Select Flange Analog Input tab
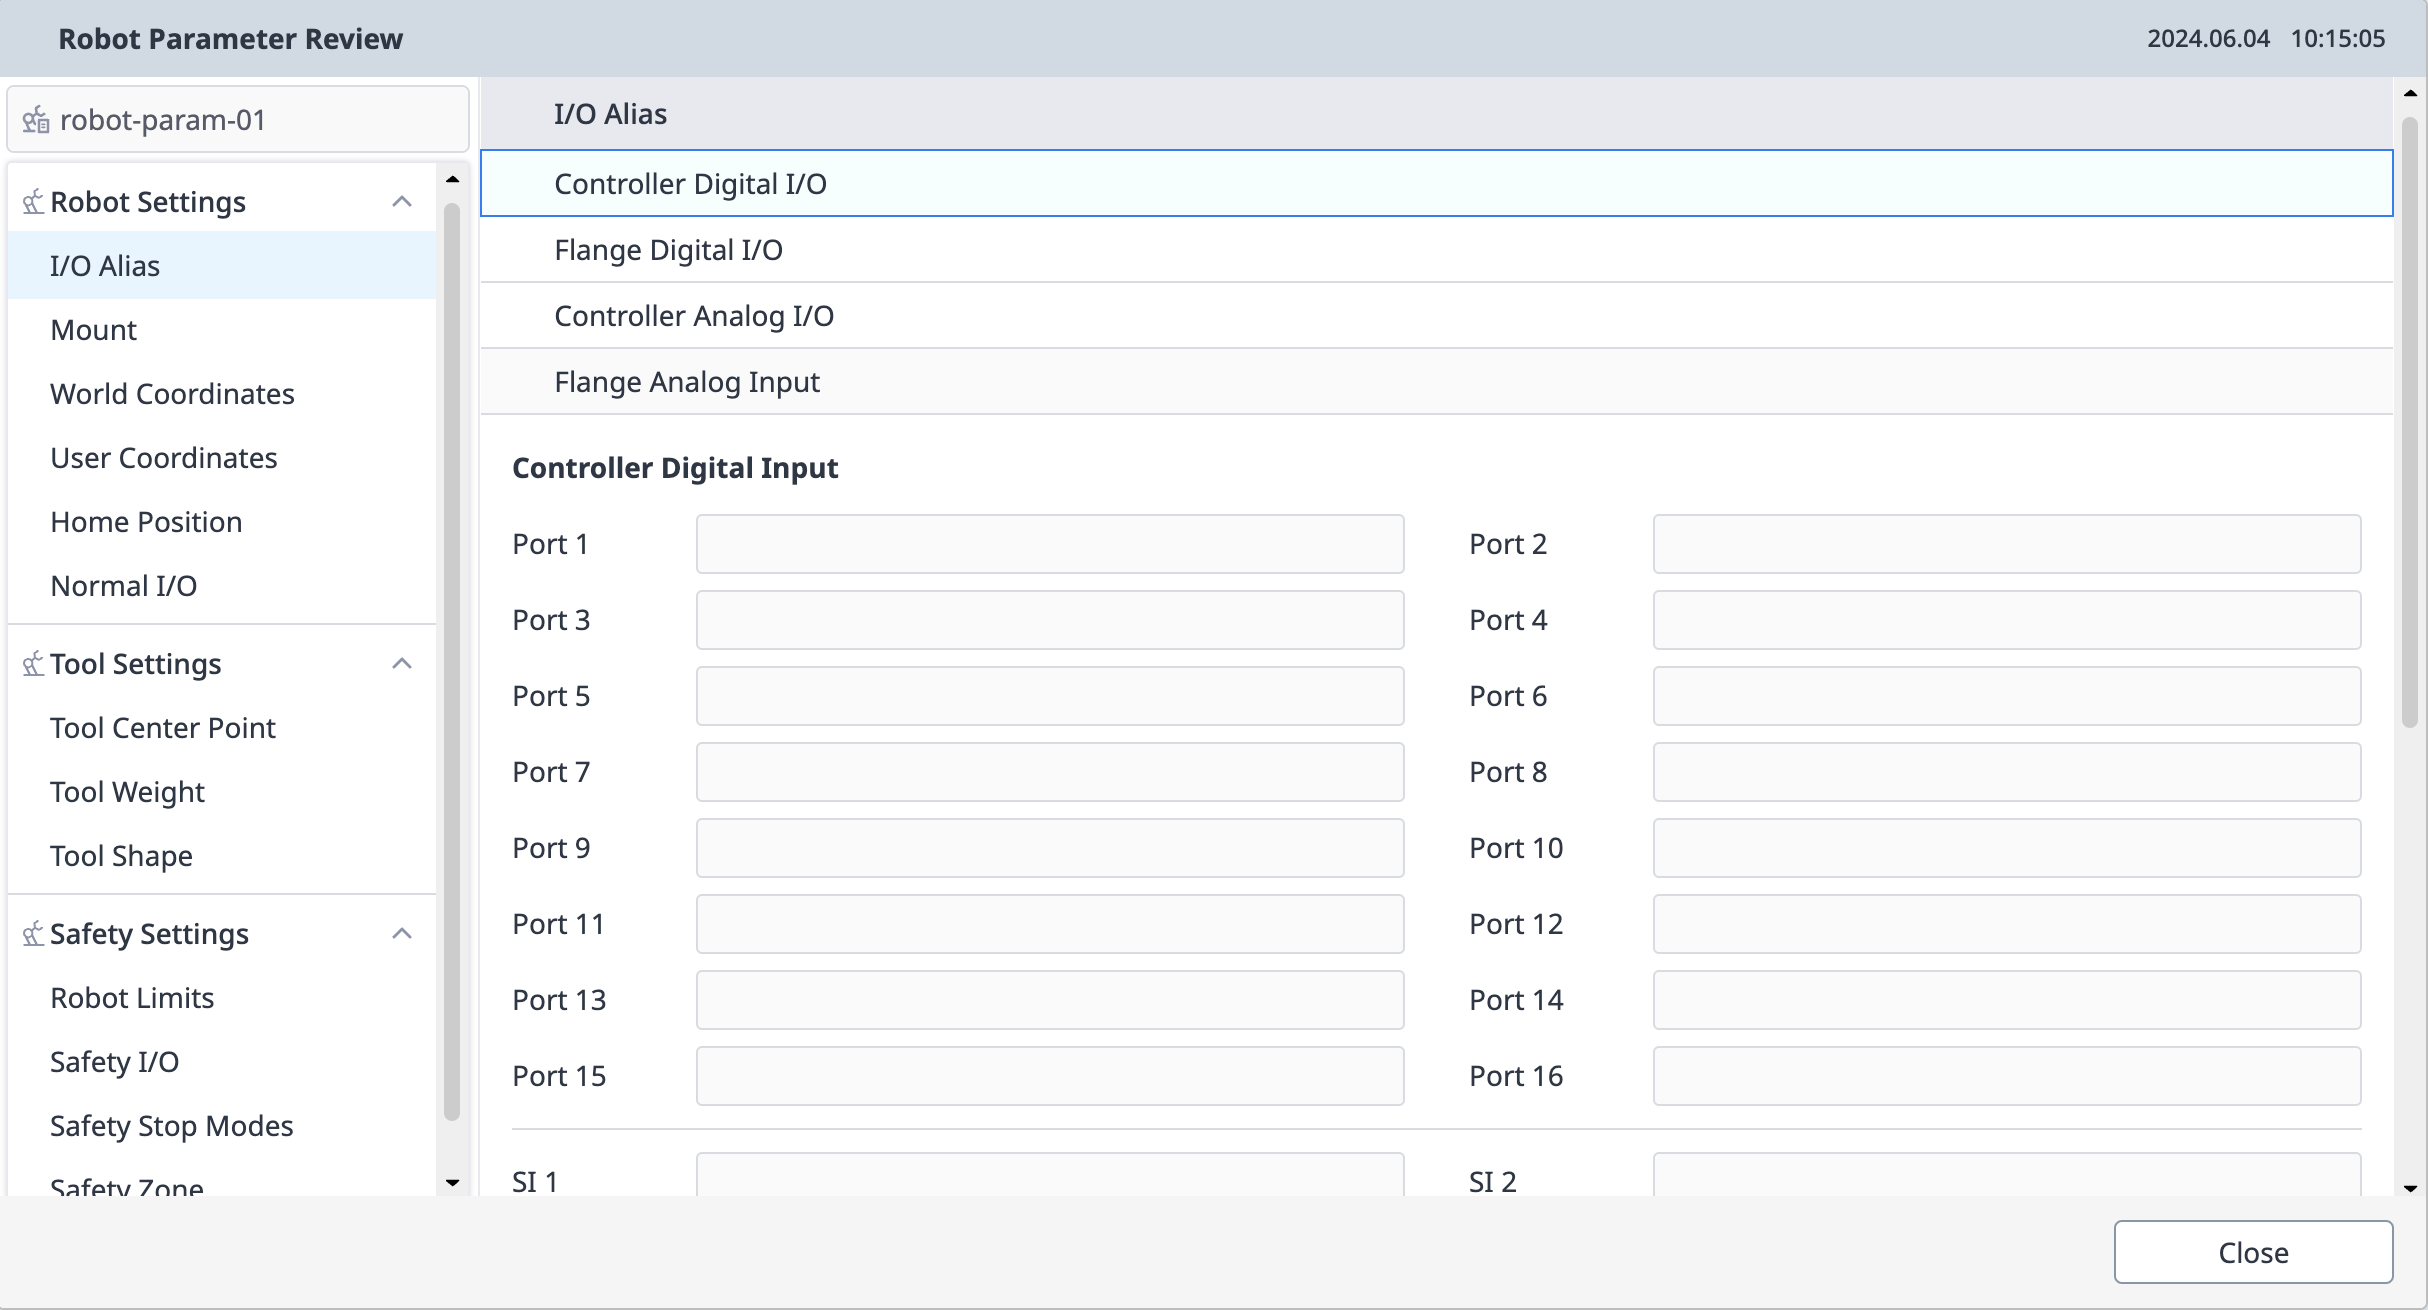2428x1310 pixels. (686, 382)
